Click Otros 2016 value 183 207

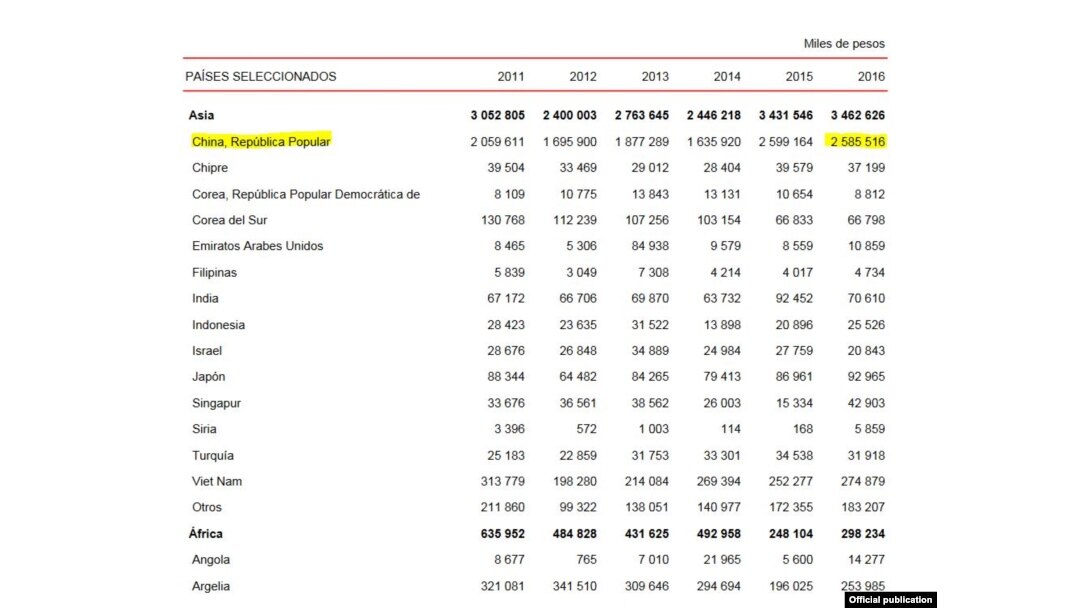click(x=863, y=507)
